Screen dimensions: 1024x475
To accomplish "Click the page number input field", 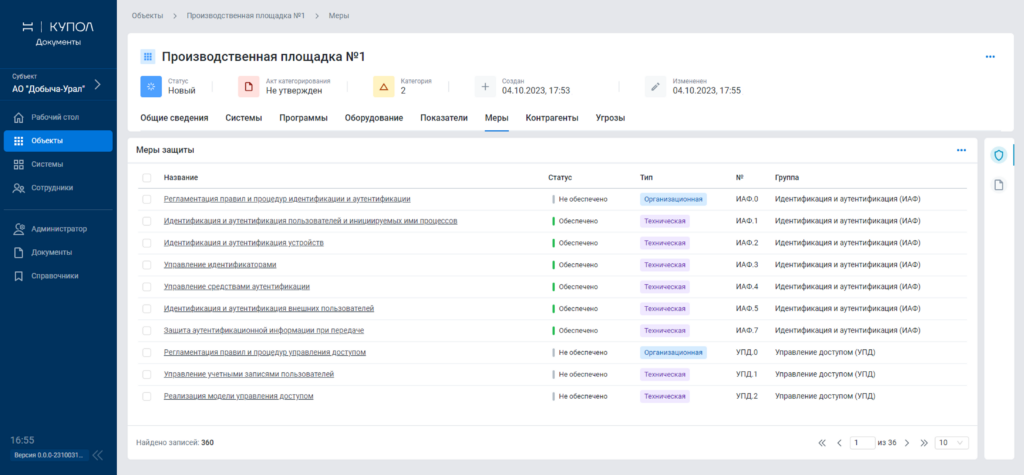I will tap(860, 442).
